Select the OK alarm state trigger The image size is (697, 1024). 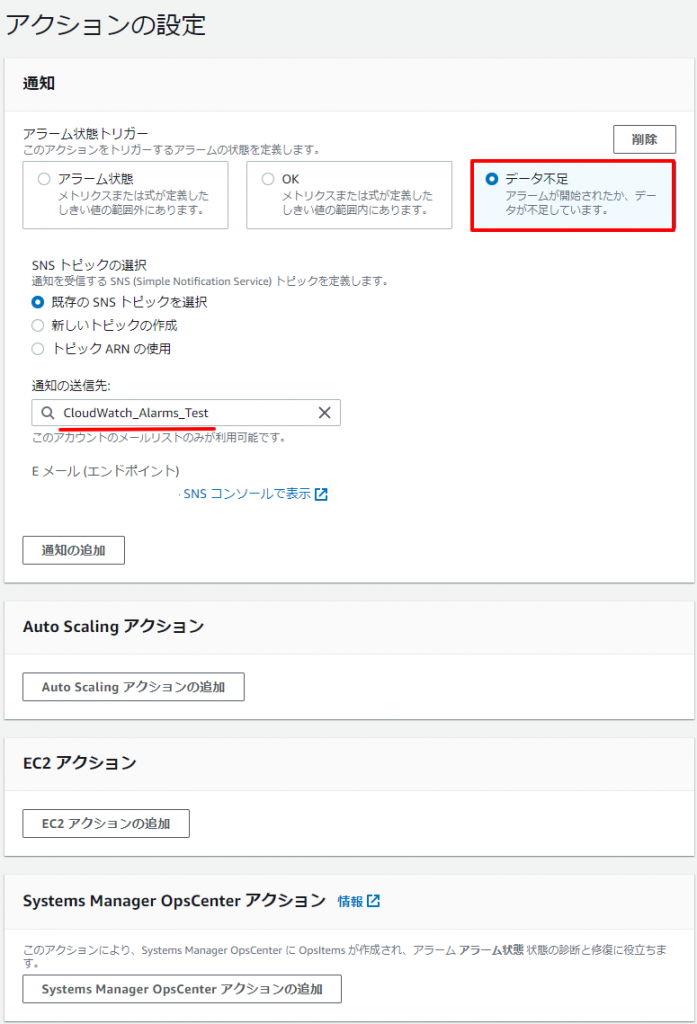pos(268,179)
